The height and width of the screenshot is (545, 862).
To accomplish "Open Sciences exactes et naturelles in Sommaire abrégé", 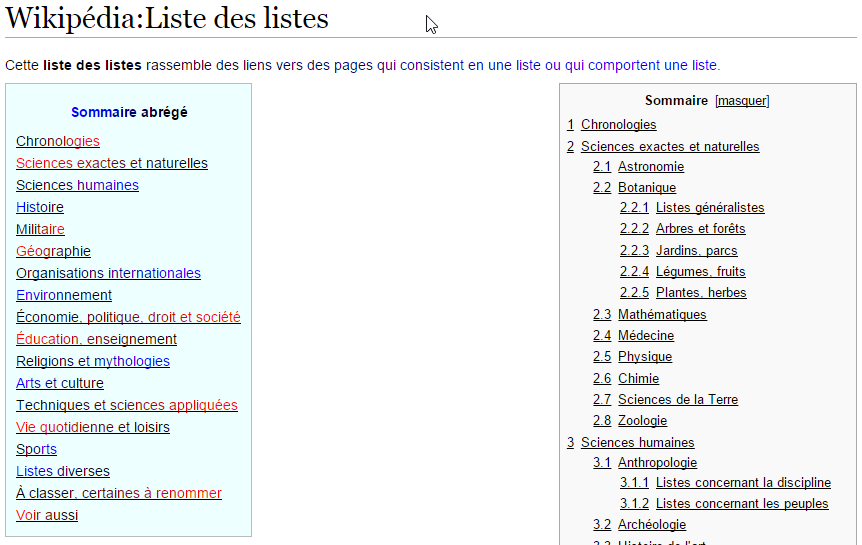I will point(112,163).
